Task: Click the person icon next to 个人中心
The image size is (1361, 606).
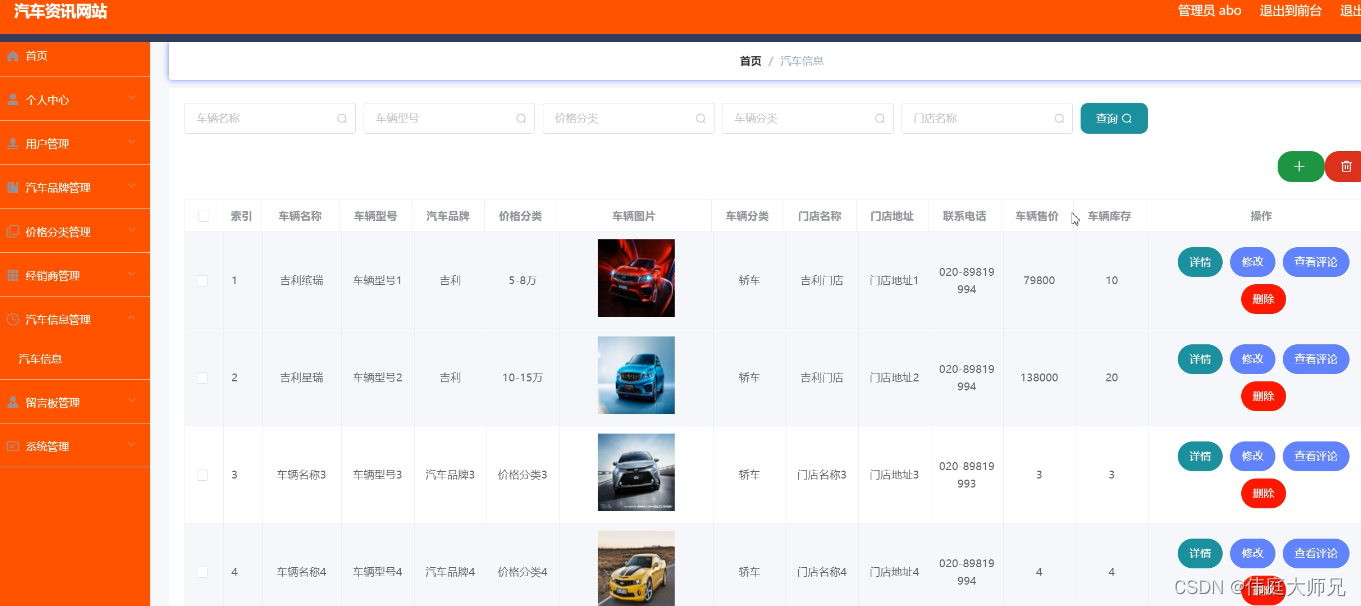Action: pyautogui.click(x=14, y=99)
